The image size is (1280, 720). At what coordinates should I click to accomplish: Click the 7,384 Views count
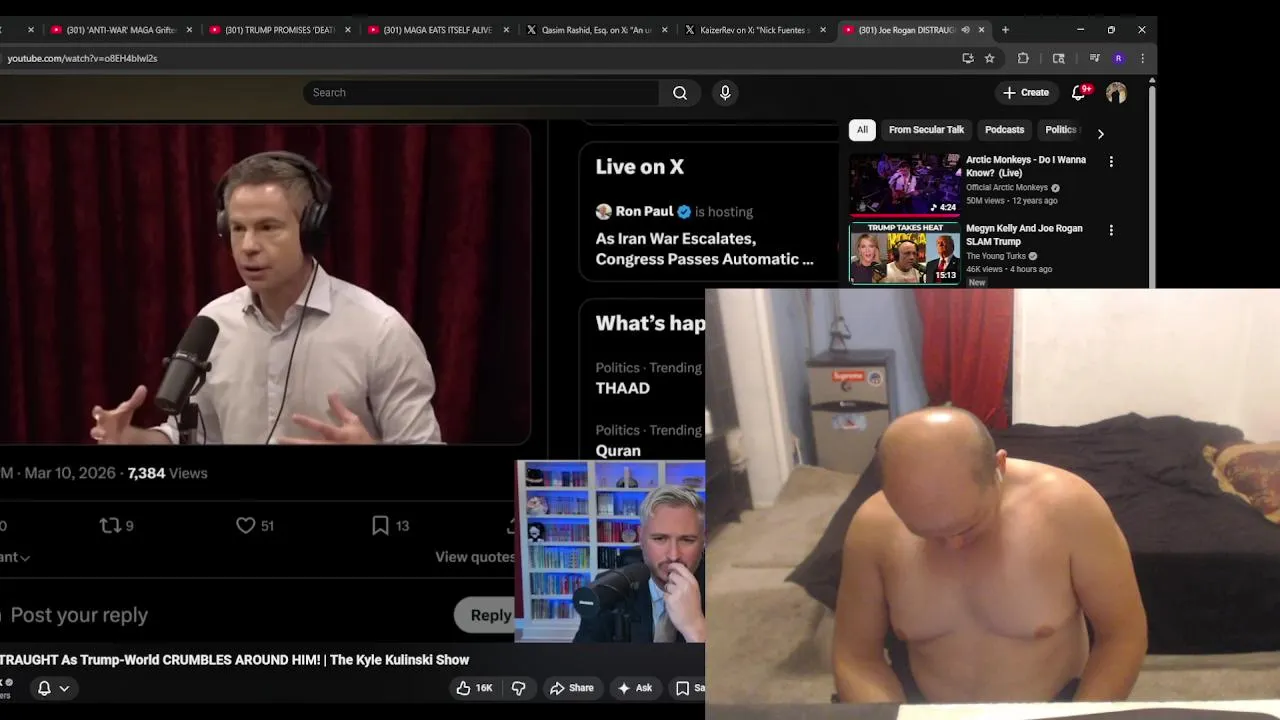click(167, 473)
